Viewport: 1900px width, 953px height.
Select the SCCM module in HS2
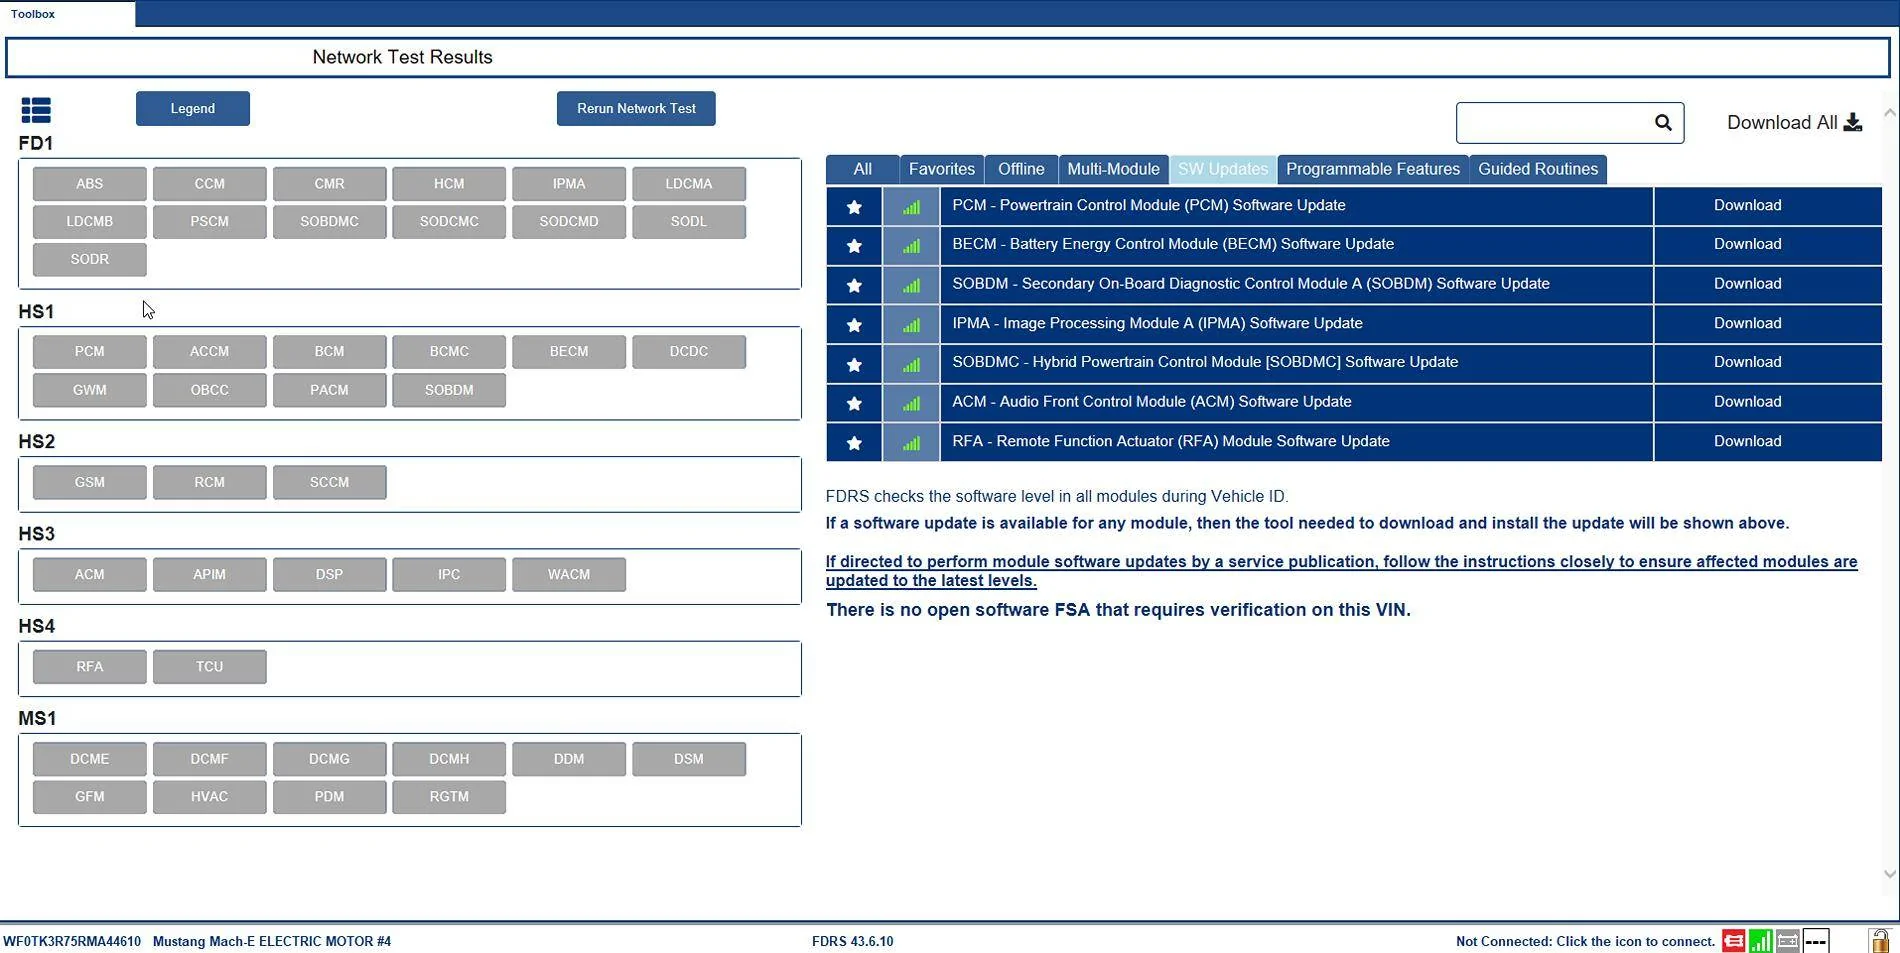coord(329,482)
